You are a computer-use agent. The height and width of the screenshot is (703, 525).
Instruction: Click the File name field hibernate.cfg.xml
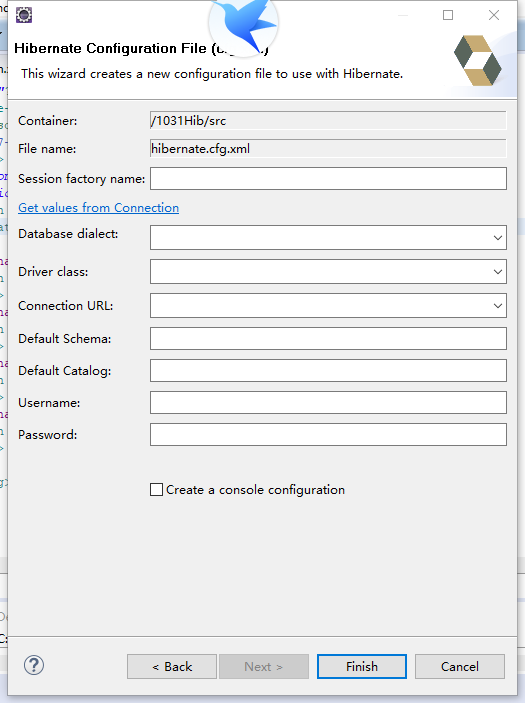point(328,148)
